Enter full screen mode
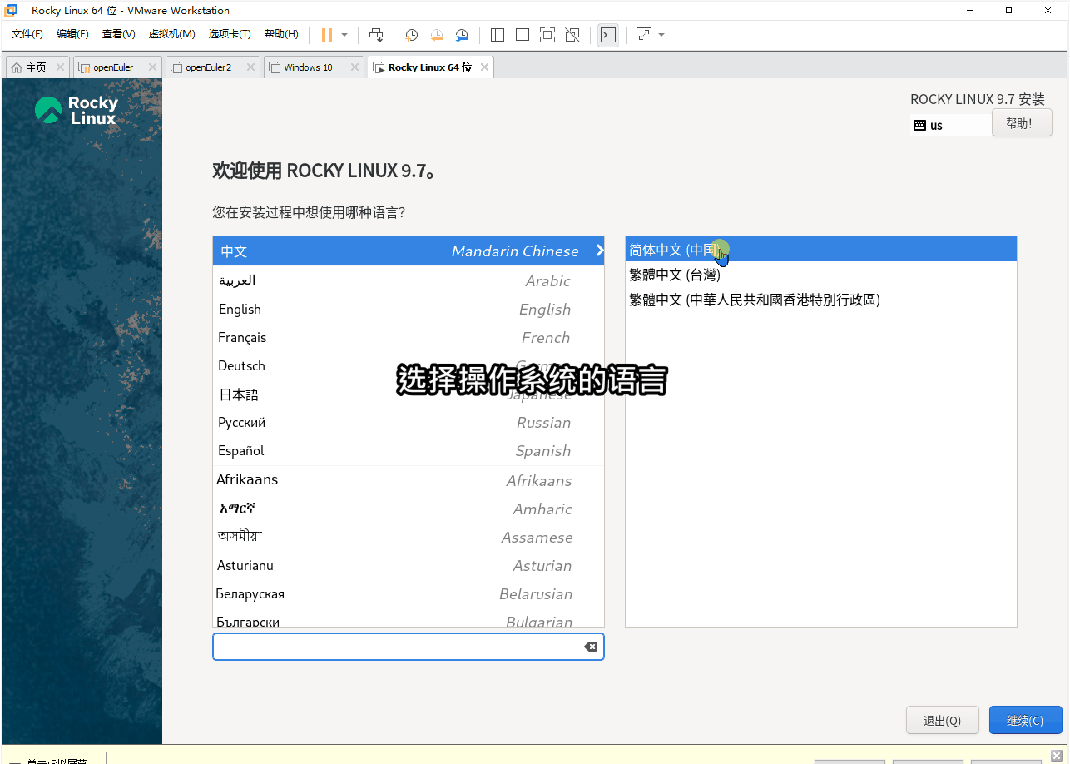1070x764 pixels. tap(547, 34)
